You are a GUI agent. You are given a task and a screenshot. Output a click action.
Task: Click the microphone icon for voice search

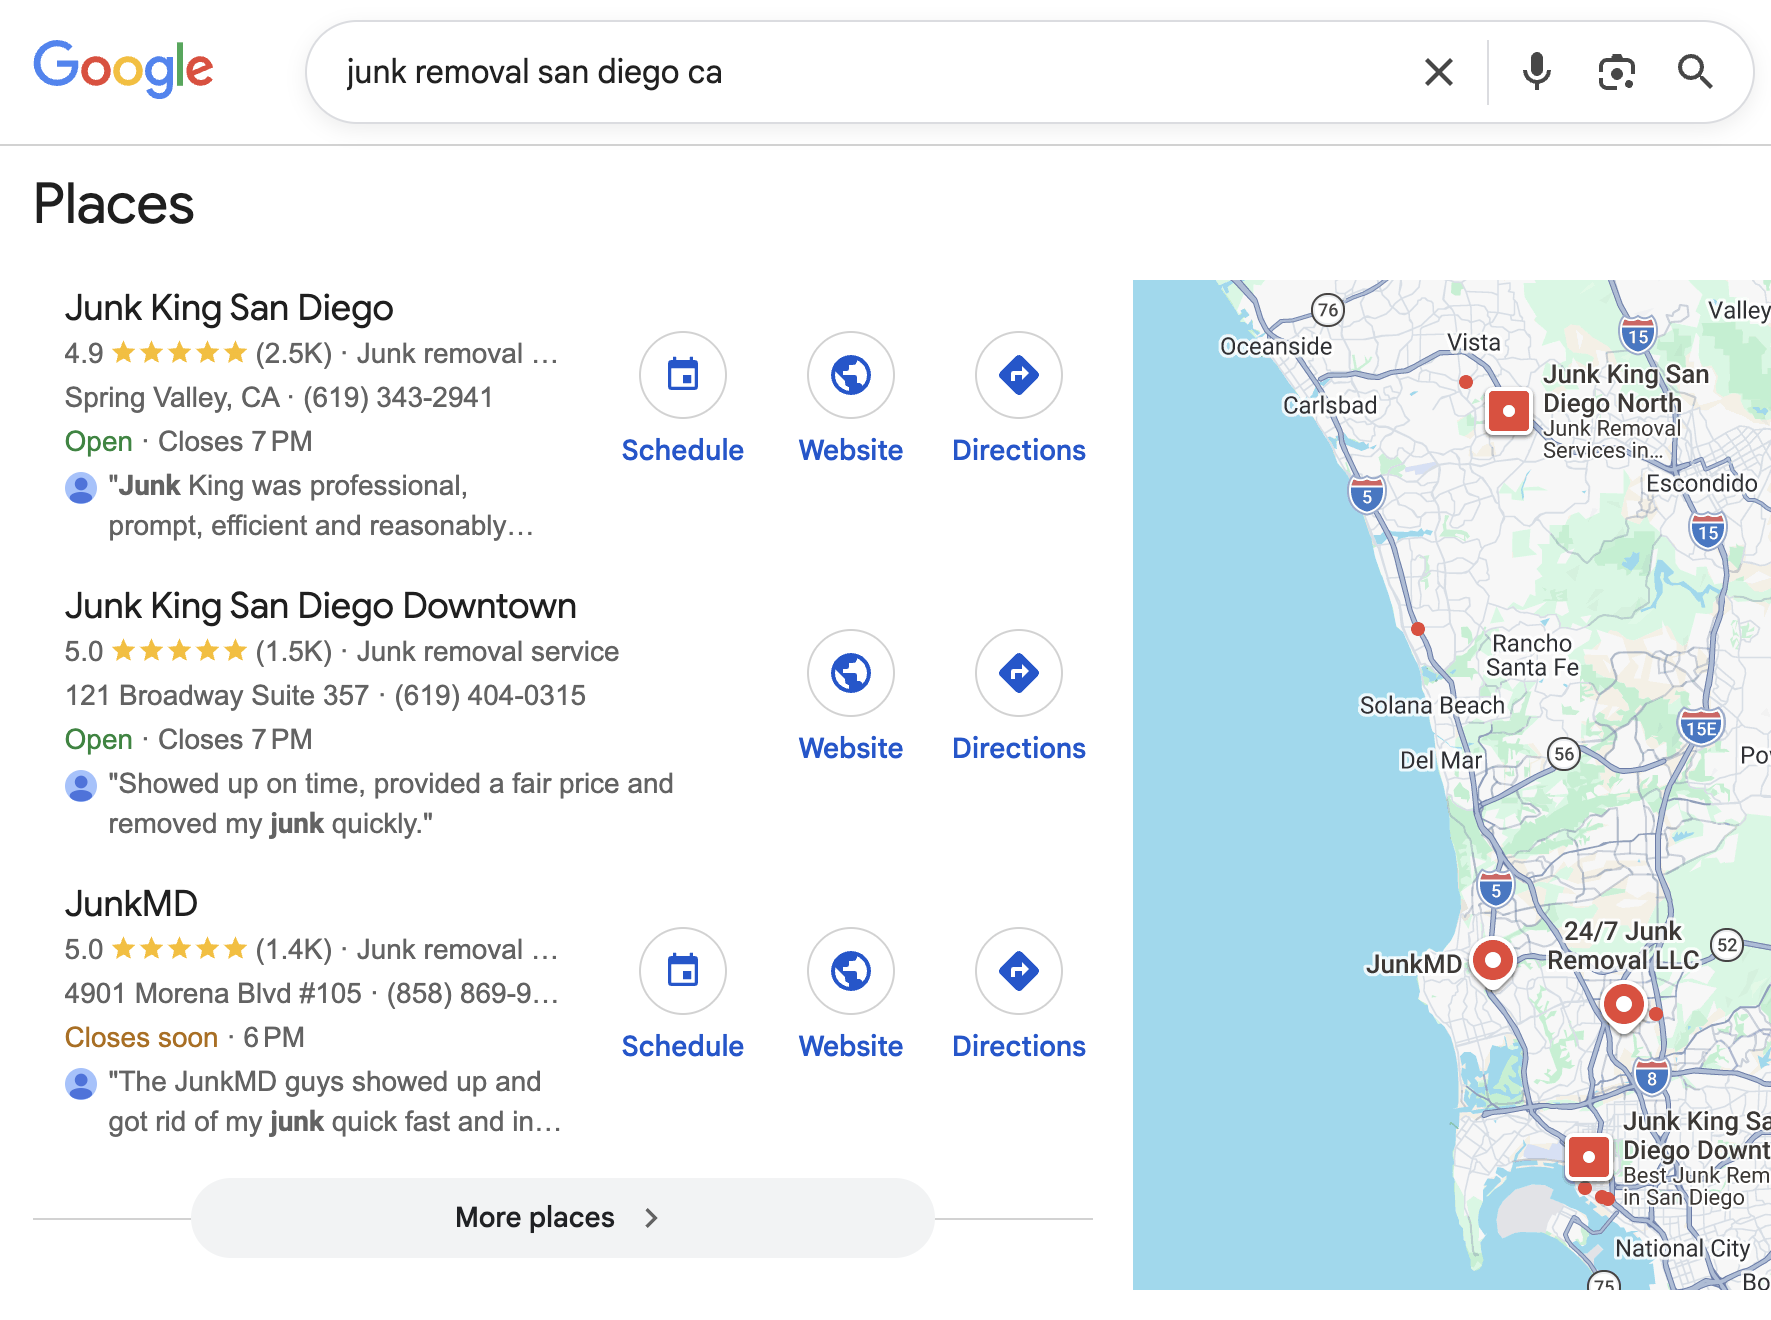pyautogui.click(x=1536, y=71)
